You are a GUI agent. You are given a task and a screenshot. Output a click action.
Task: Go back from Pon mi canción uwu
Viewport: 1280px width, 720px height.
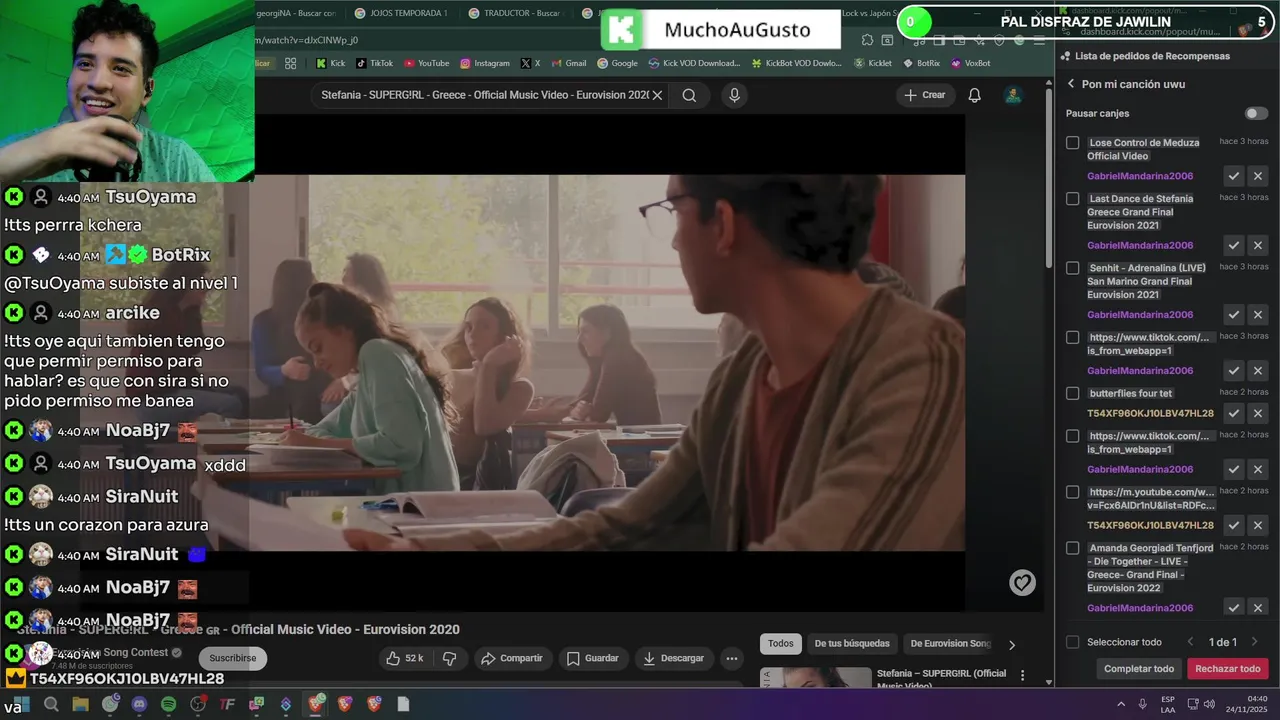[1071, 84]
